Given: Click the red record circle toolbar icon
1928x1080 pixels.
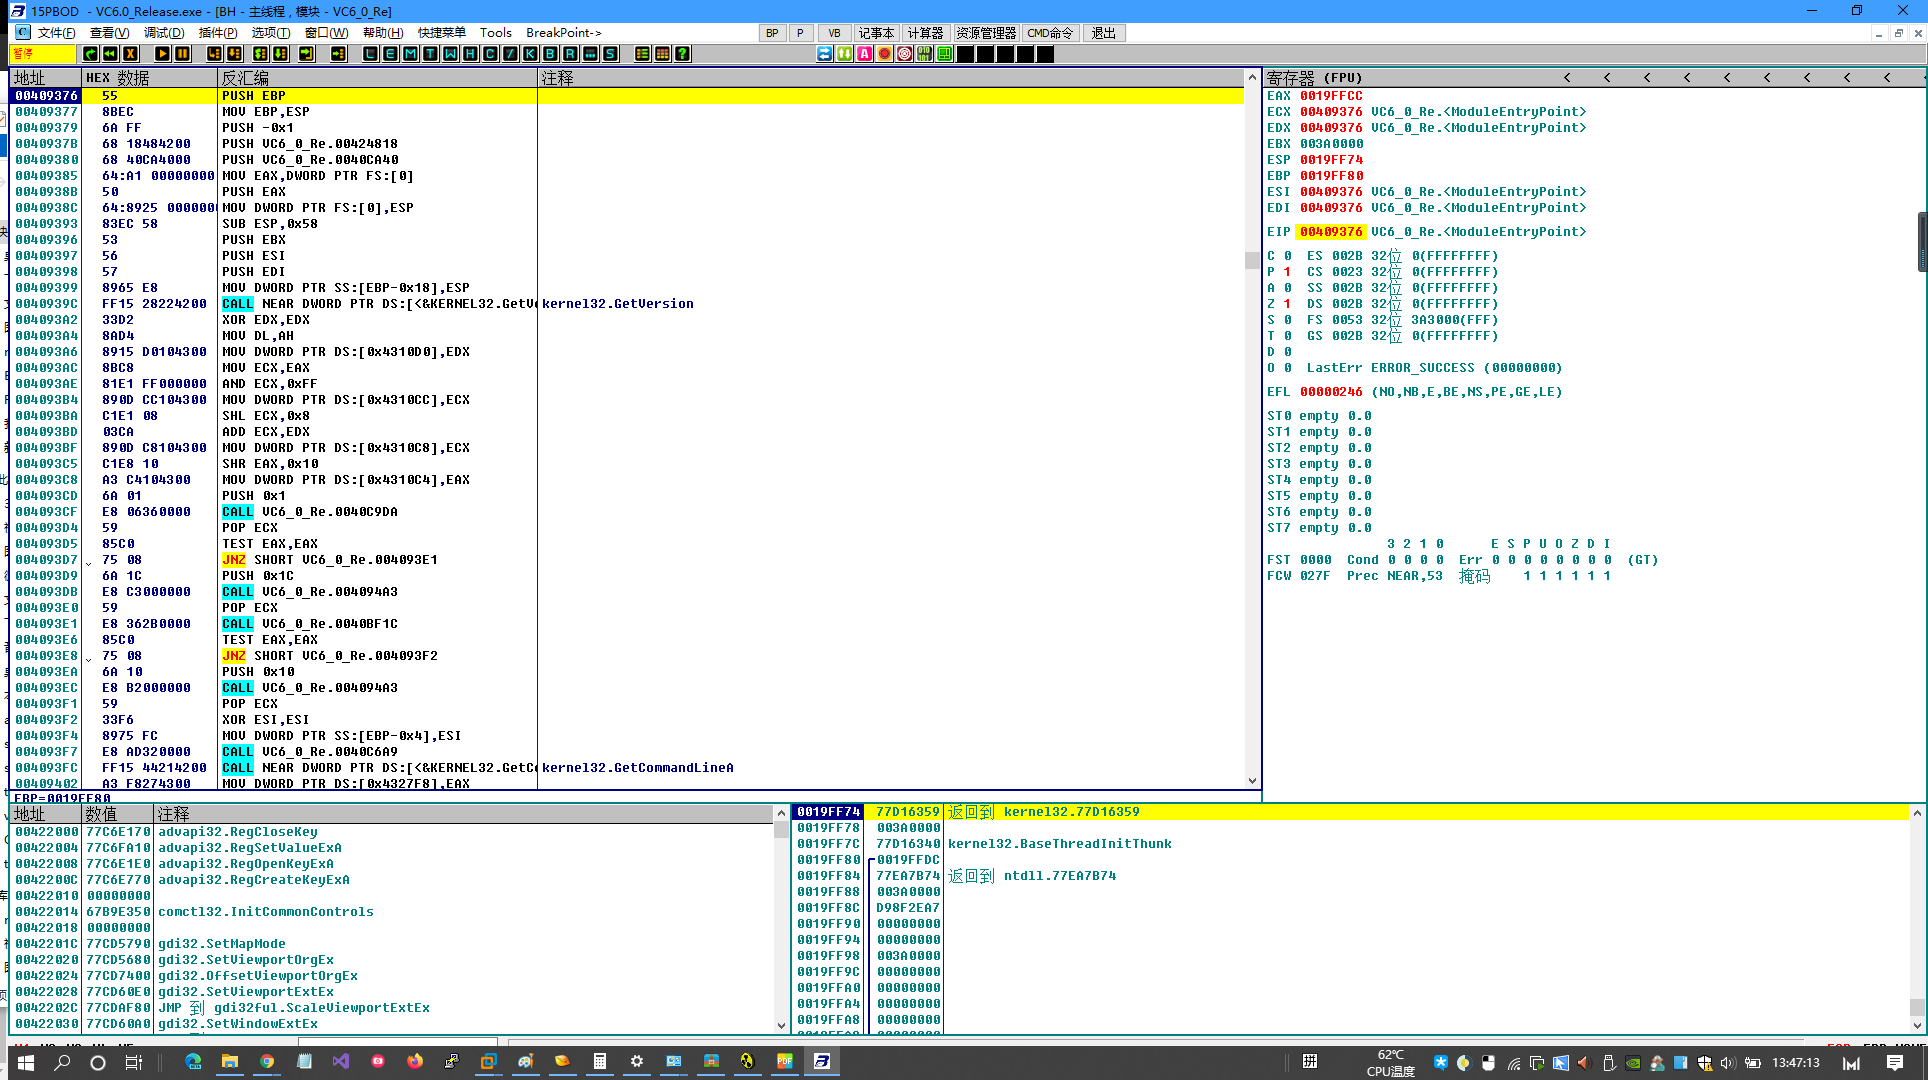Looking at the screenshot, I should pyautogui.click(x=884, y=54).
